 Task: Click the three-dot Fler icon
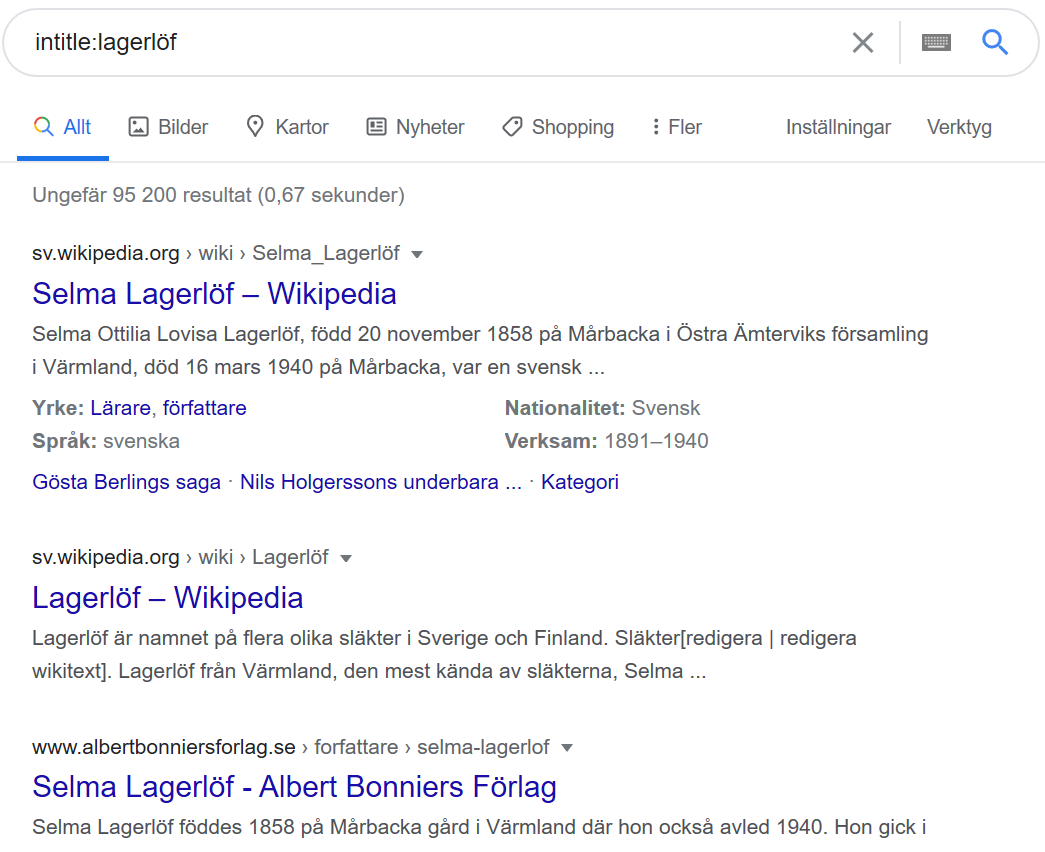point(656,127)
